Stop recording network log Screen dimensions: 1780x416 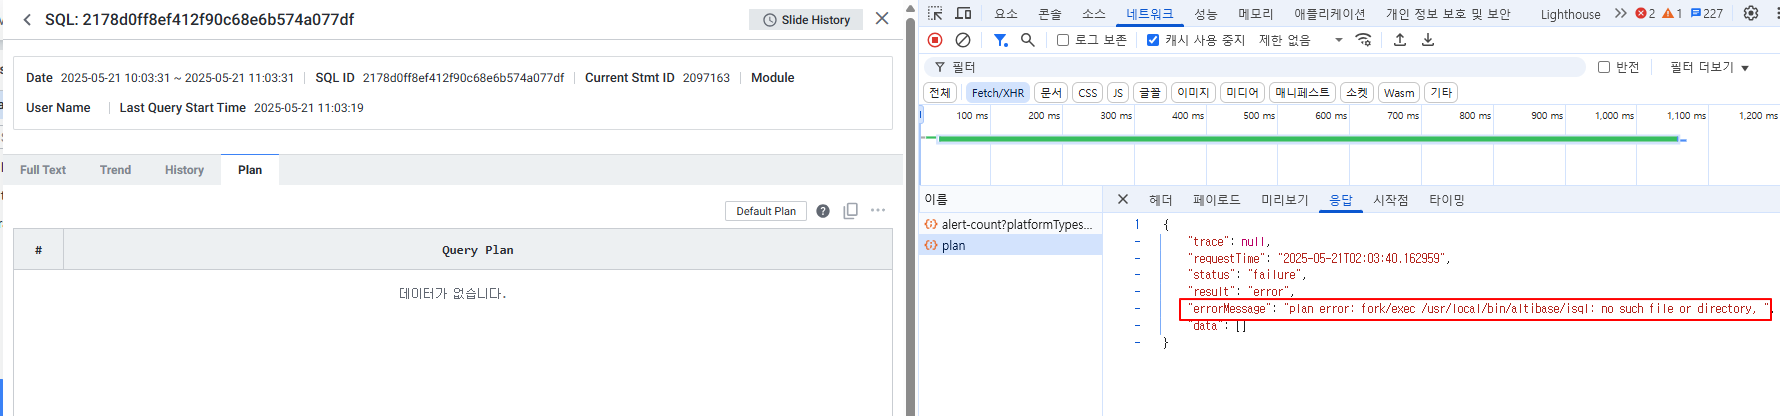(935, 40)
